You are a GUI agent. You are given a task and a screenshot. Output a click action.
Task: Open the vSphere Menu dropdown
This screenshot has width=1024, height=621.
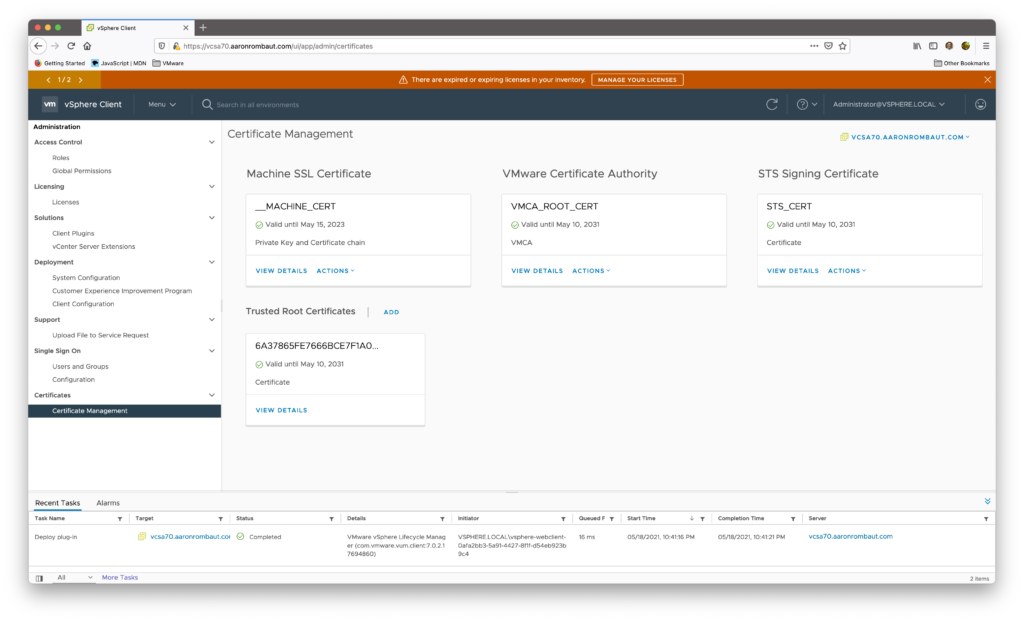point(162,104)
